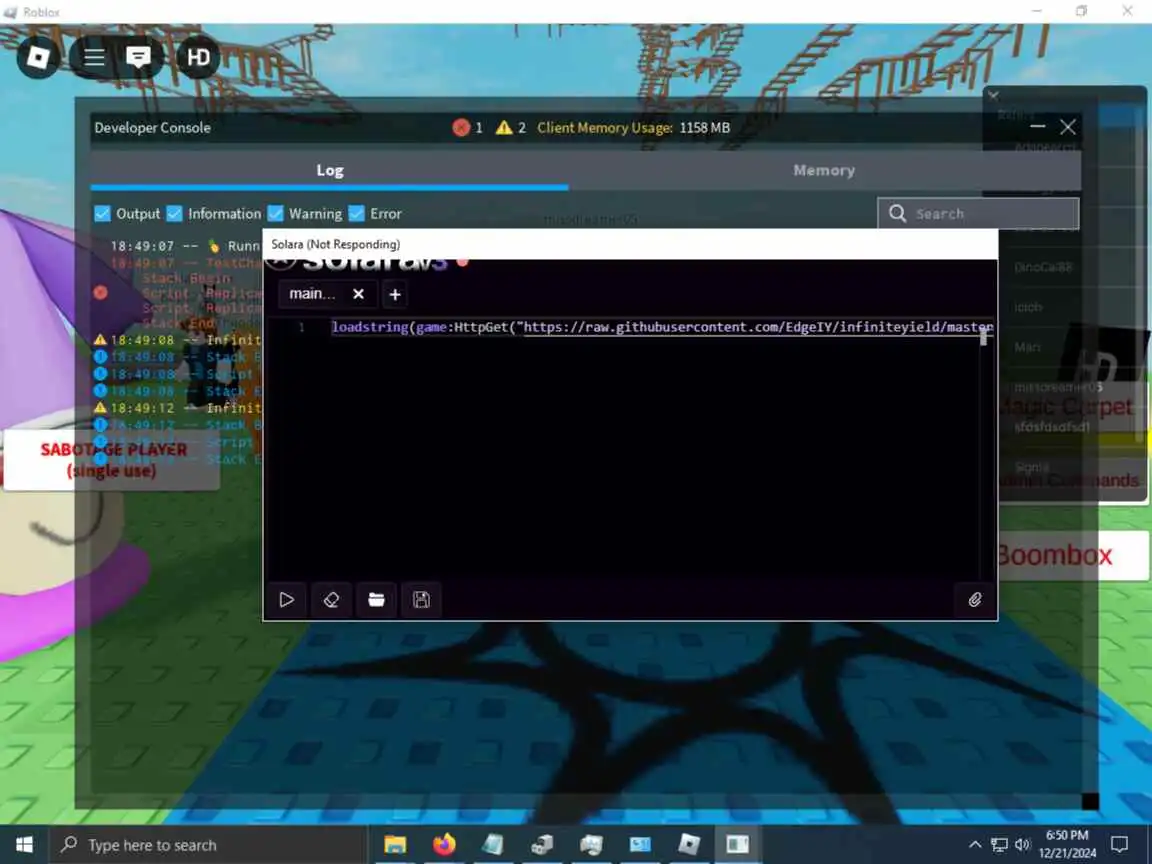Click the loadstring code line
This screenshot has width=1152, height=864.
tap(661, 327)
